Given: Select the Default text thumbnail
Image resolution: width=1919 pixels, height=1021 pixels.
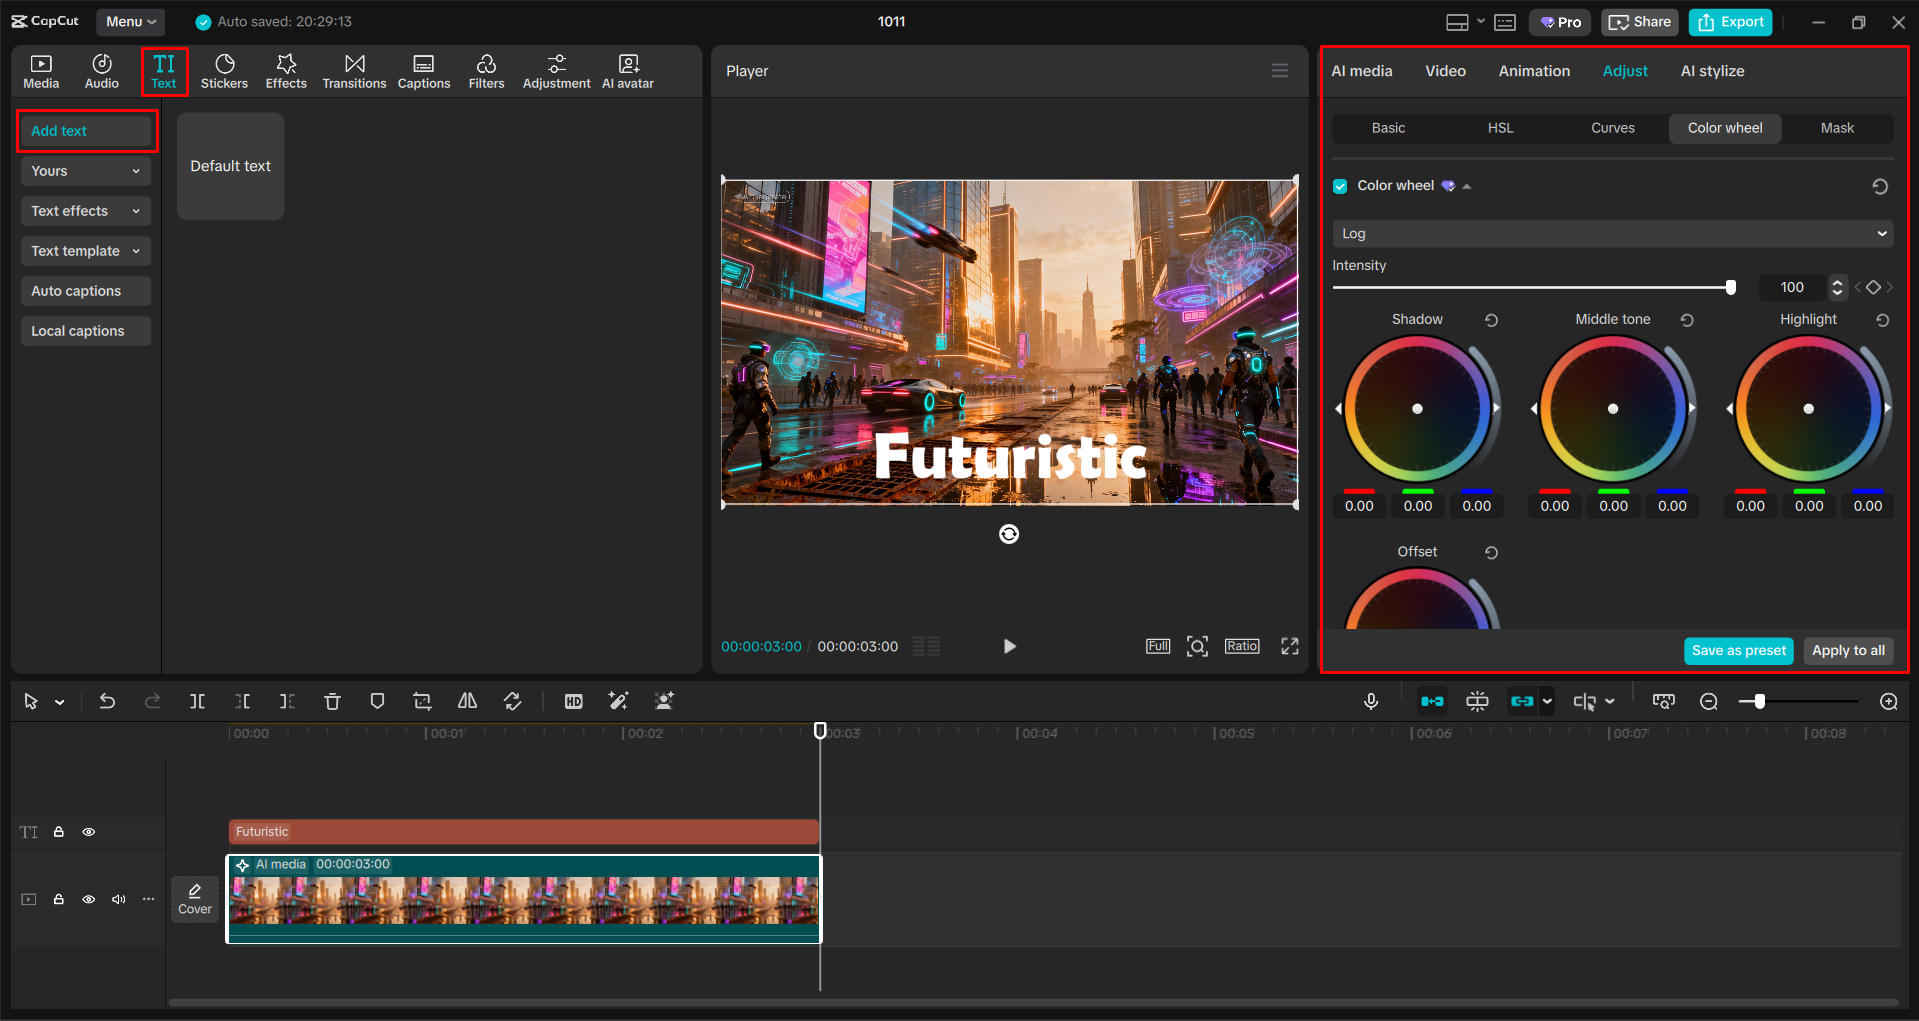Looking at the screenshot, I should (230, 166).
